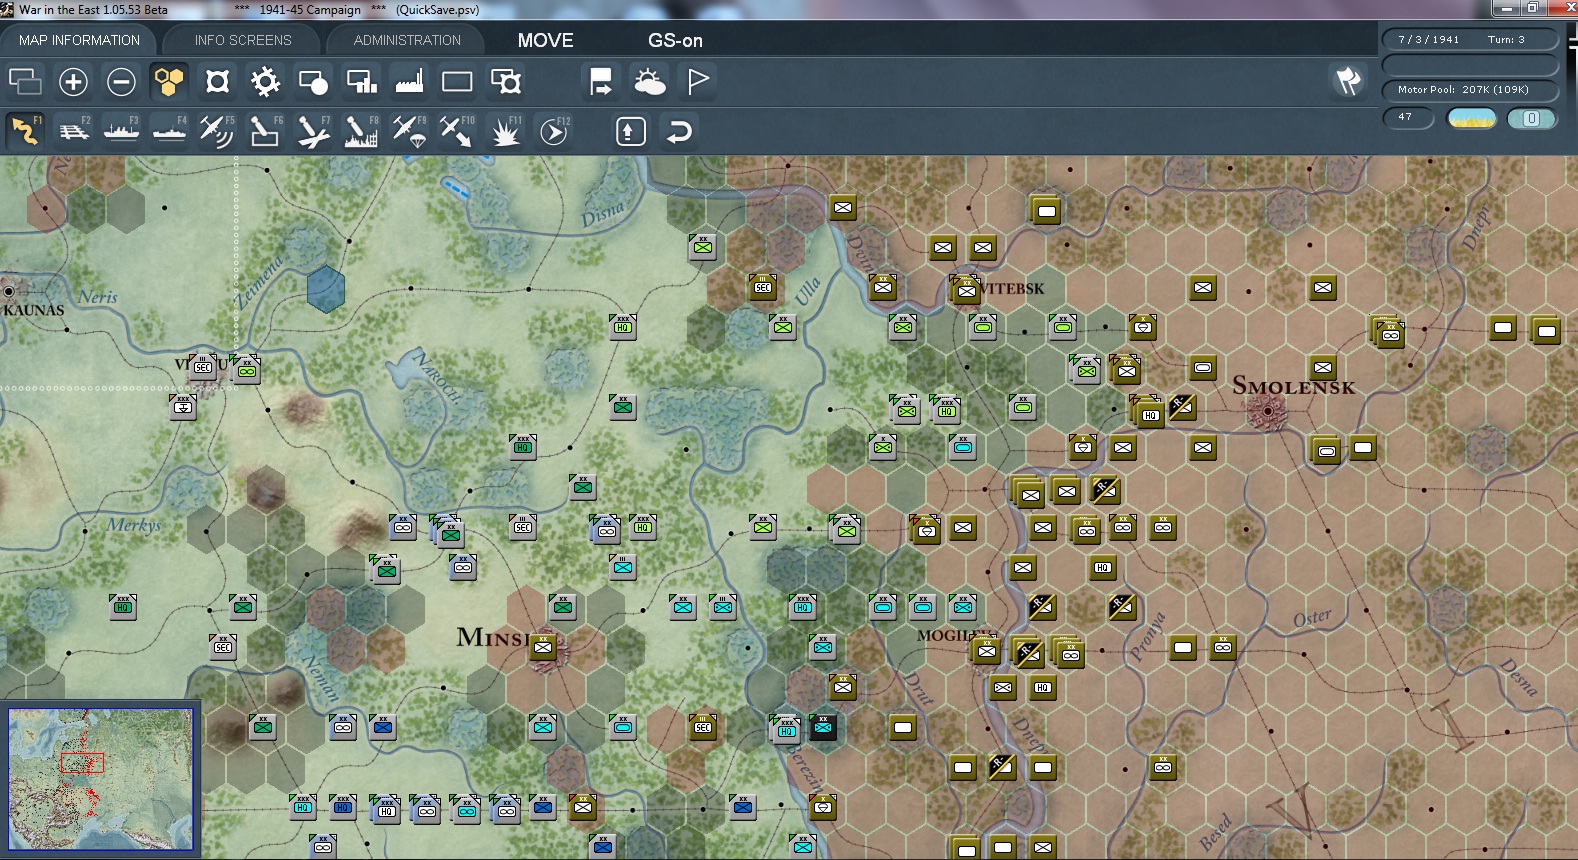Select the unit counter beside Vitebsk label
1578x860 pixels.
coord(966,290)
